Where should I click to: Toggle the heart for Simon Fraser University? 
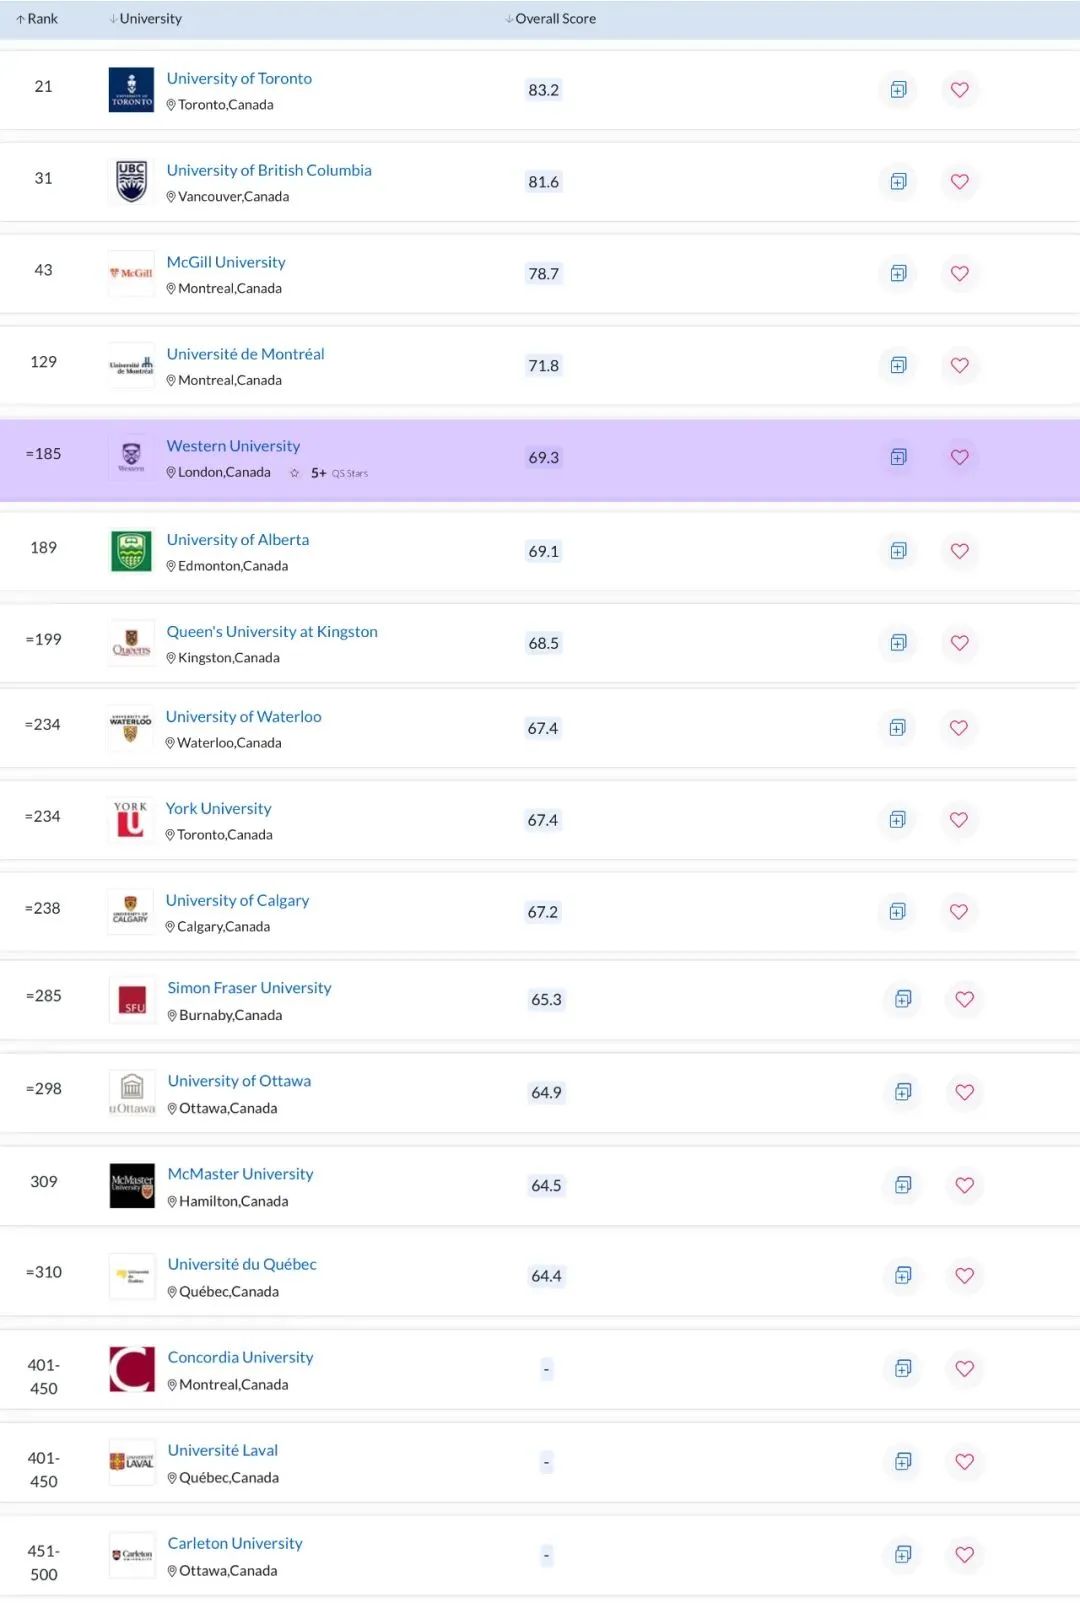tap(963, 1000)
